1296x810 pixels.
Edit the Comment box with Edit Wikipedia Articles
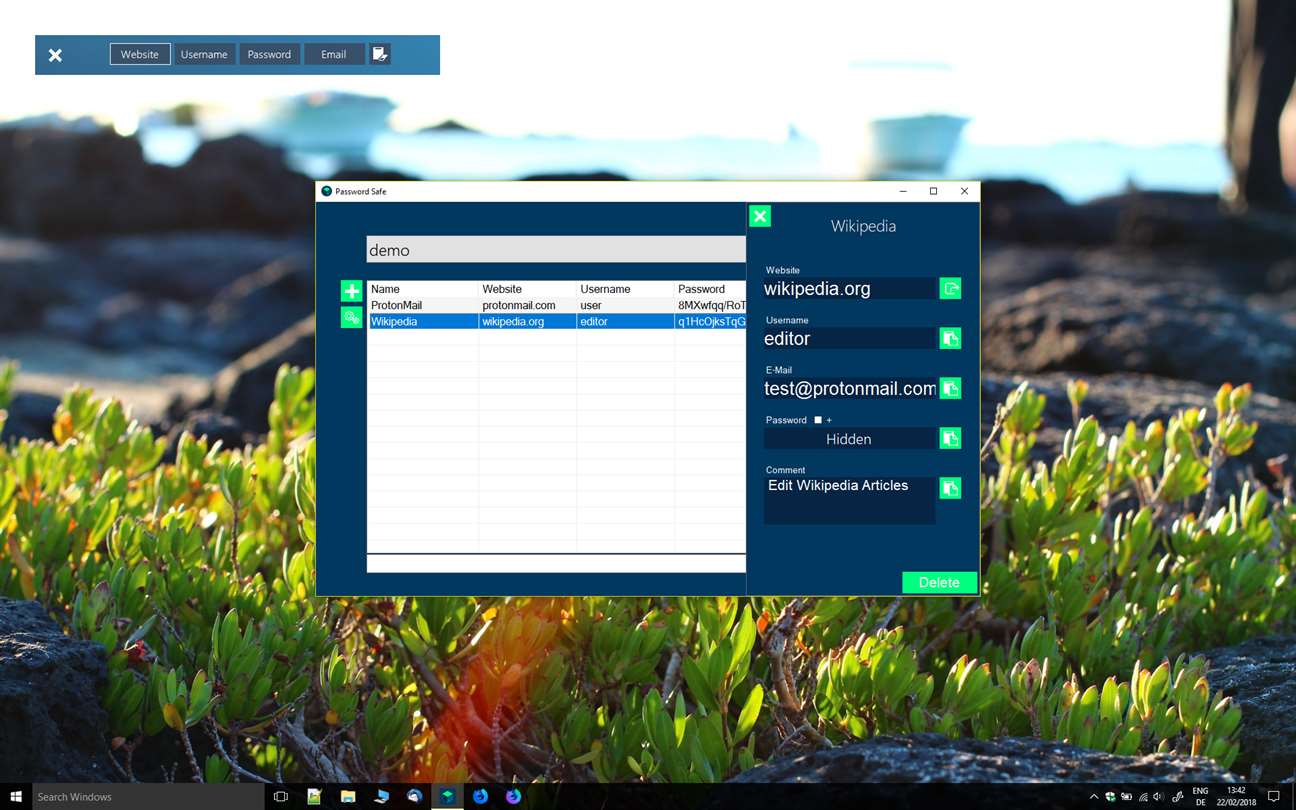pyautogui.click(x=849, y=500)
